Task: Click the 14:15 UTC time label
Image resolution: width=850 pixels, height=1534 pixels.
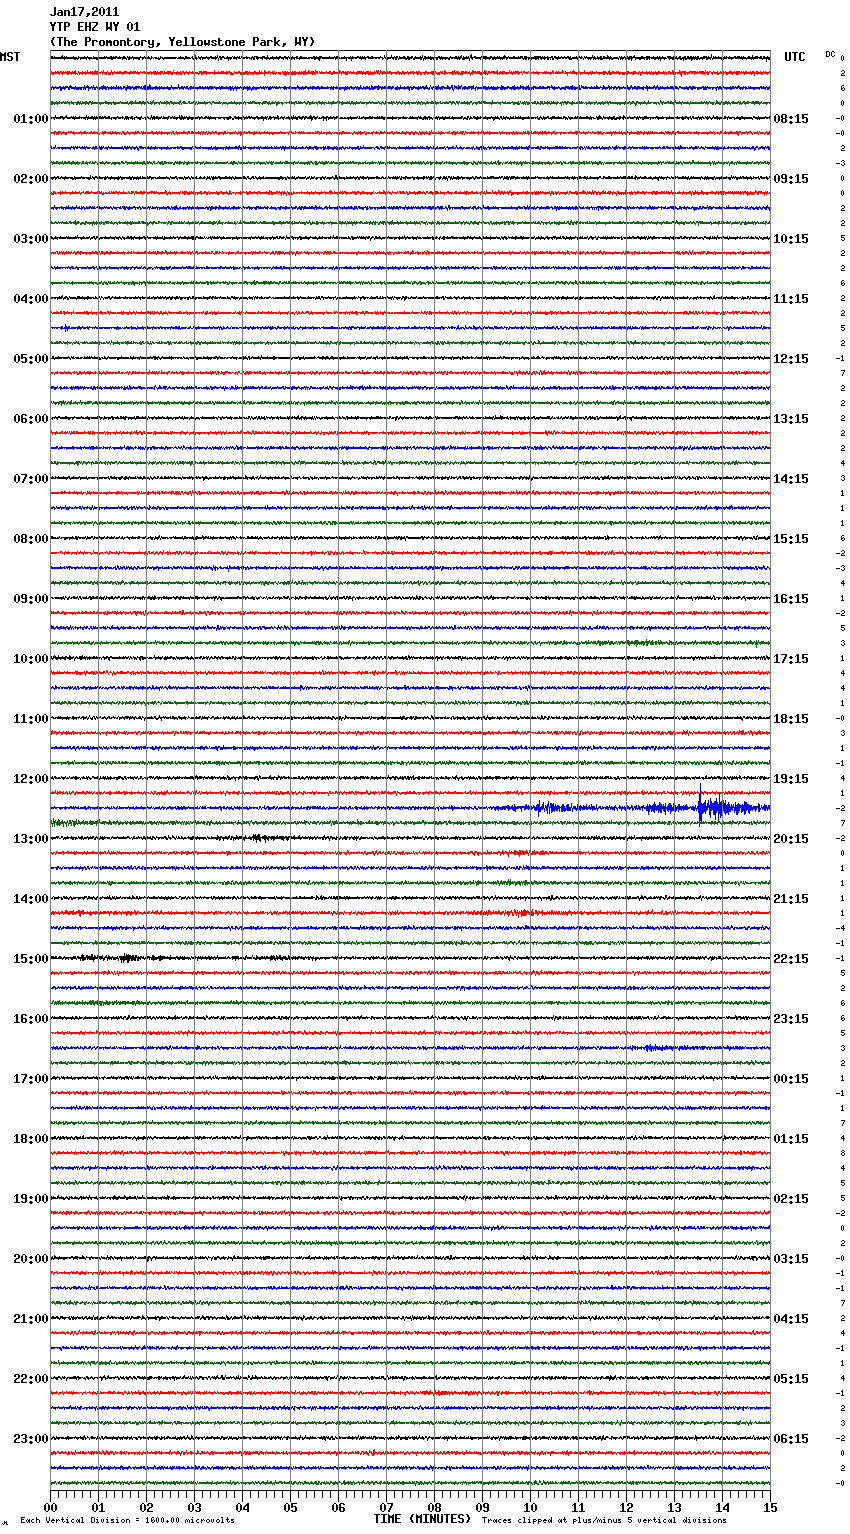Action: click(x=791, y=479)
